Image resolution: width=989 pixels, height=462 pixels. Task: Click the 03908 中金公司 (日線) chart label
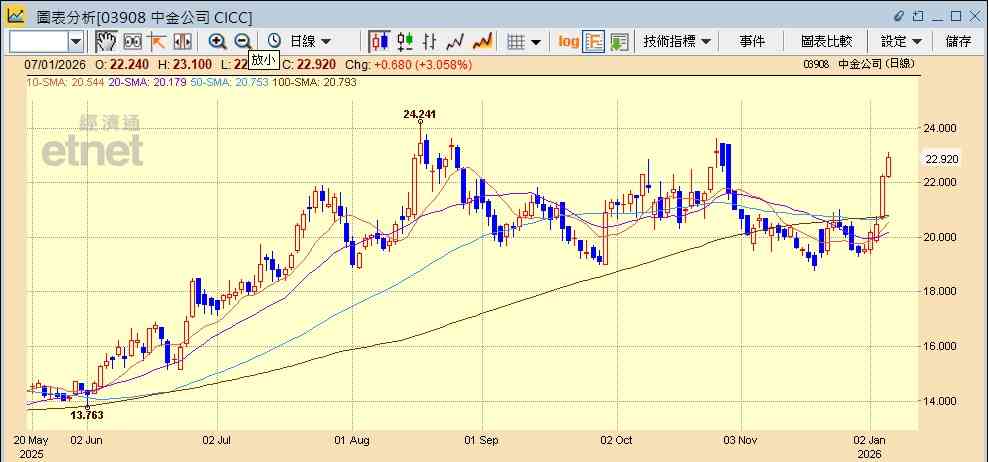(859, 64)
